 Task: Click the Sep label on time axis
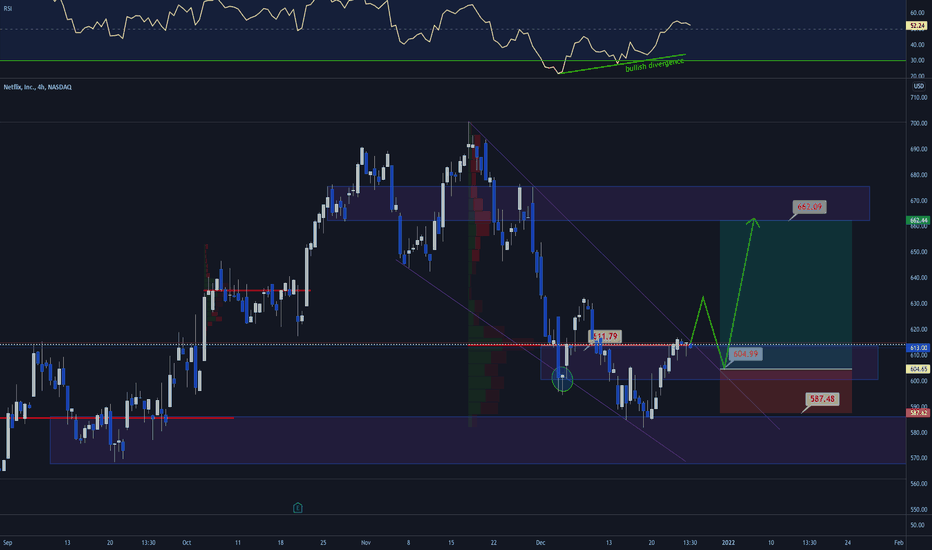7,543
